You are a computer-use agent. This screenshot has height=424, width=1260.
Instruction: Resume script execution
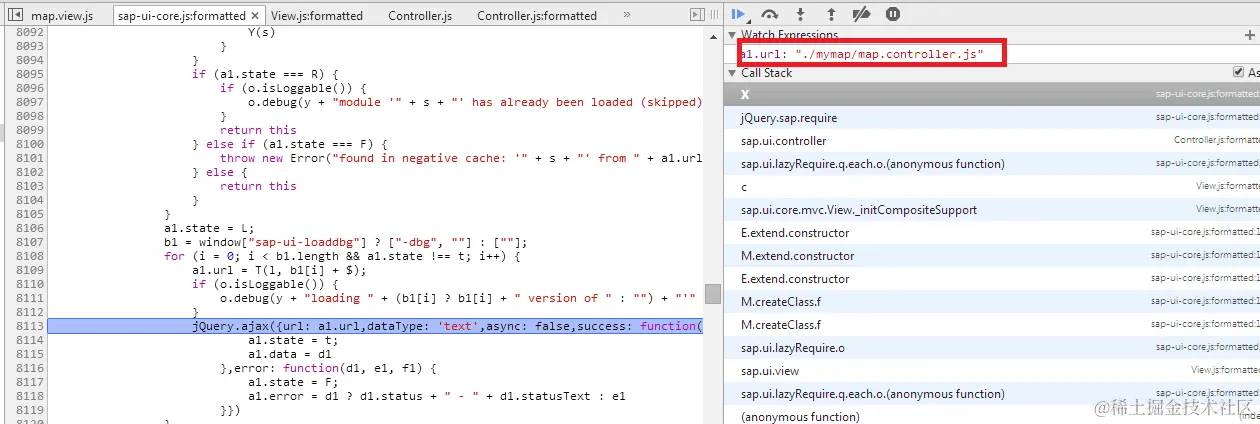pos(739,14)
